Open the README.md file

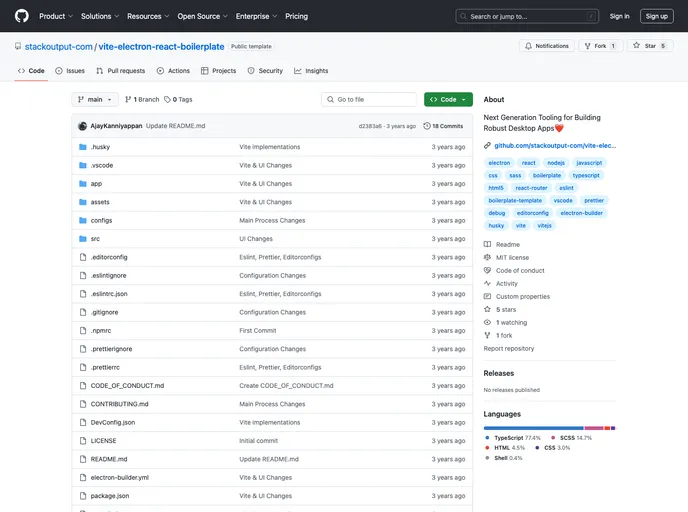(109, 459)
